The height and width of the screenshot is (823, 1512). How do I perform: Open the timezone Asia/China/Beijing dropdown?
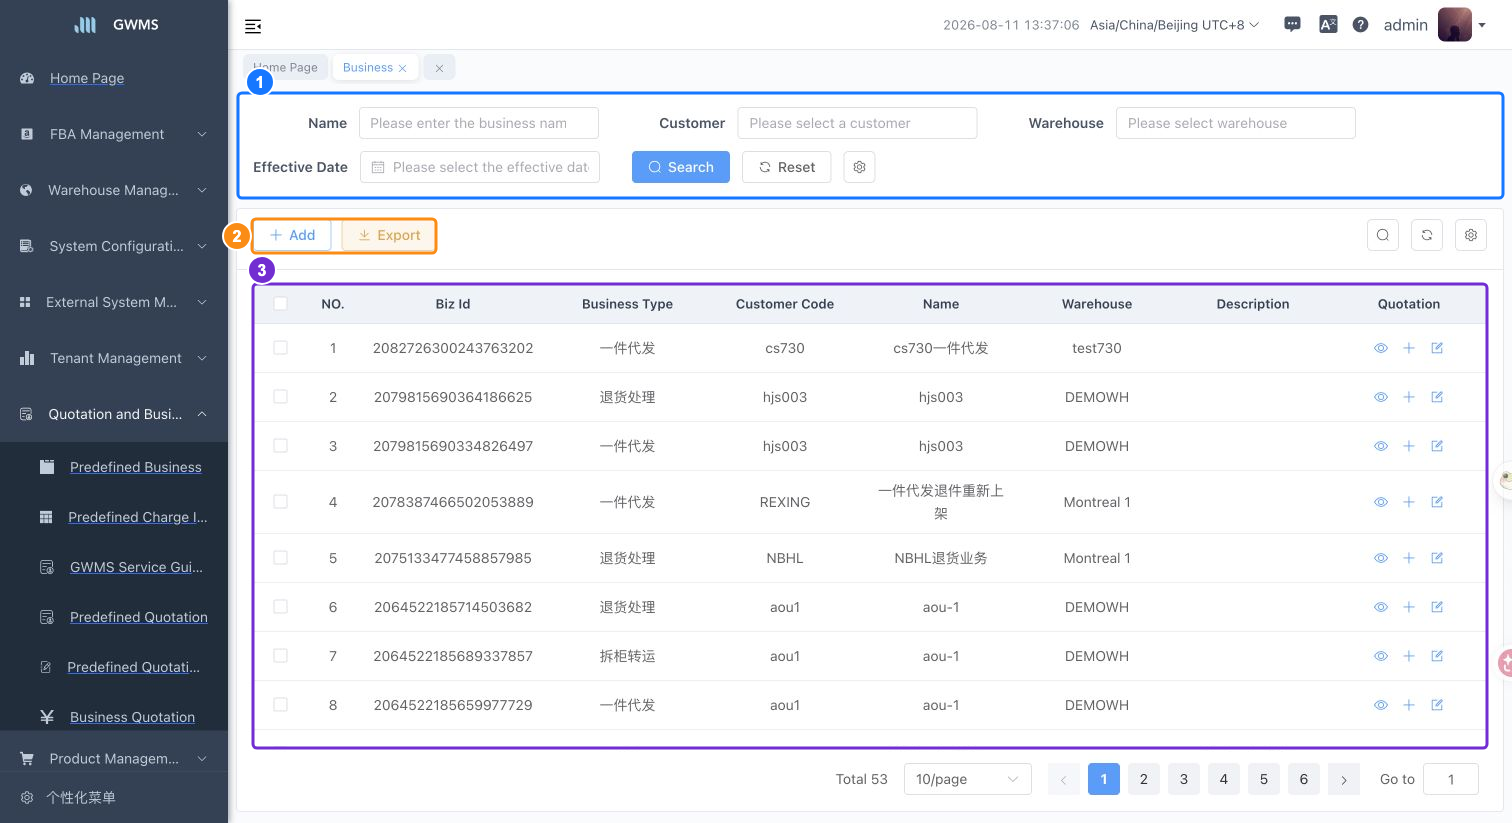1174,25
